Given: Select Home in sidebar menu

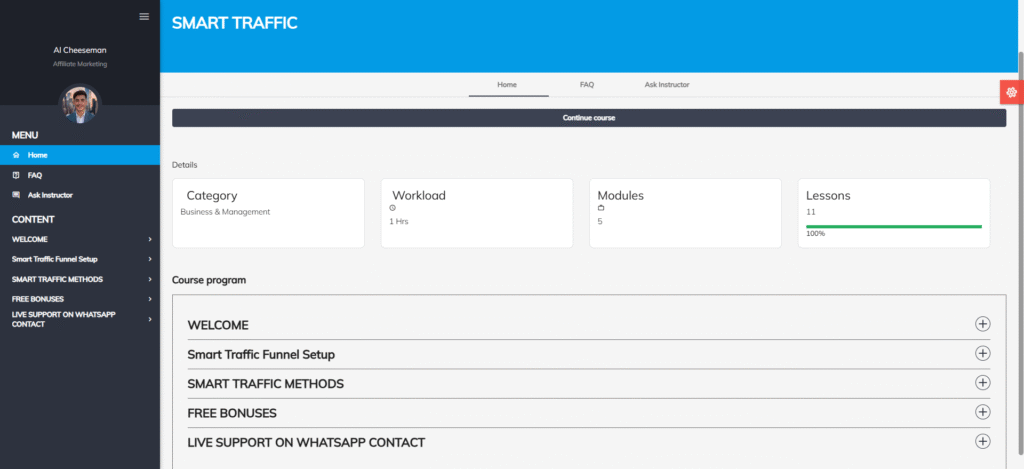Looking at the screenshot, I should point(80,155).
